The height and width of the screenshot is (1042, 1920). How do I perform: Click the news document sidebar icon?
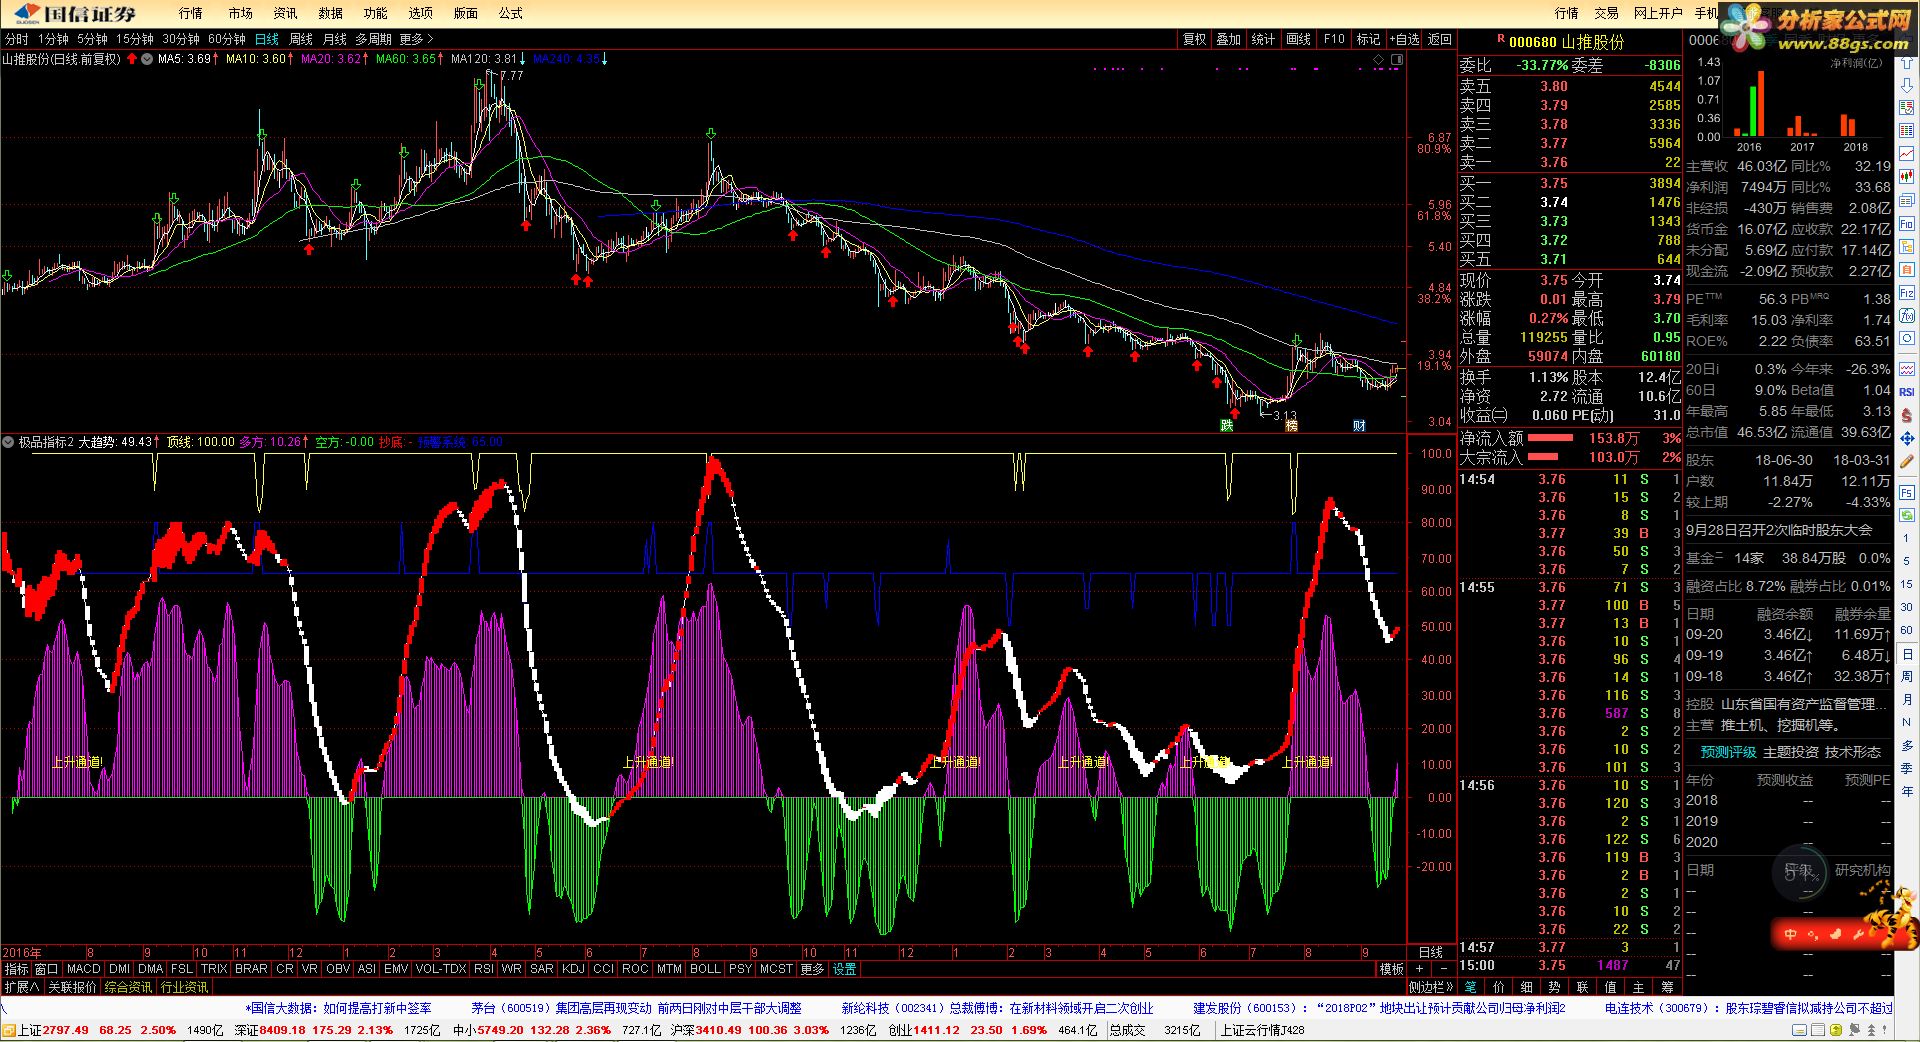pos(1907,199)
